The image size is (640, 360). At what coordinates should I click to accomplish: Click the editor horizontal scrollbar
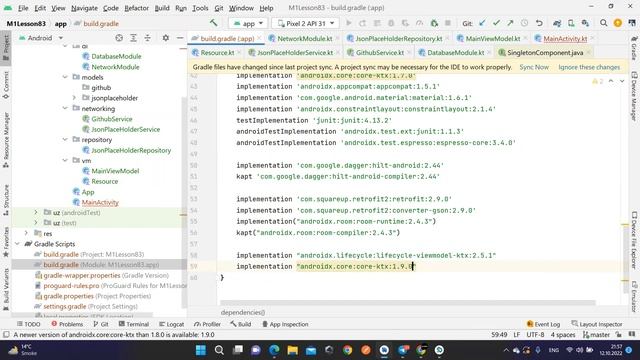pyautogui.click(x=407, y=302)
